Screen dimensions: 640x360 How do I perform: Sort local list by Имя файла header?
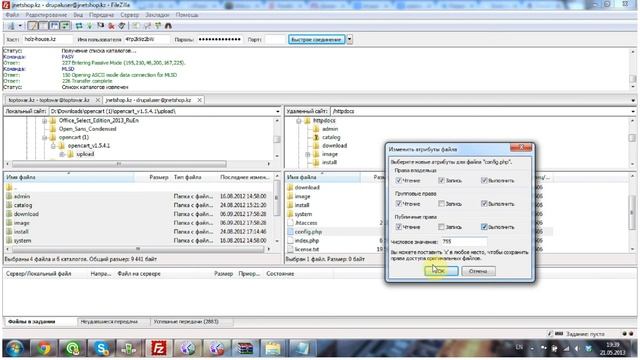69,178
